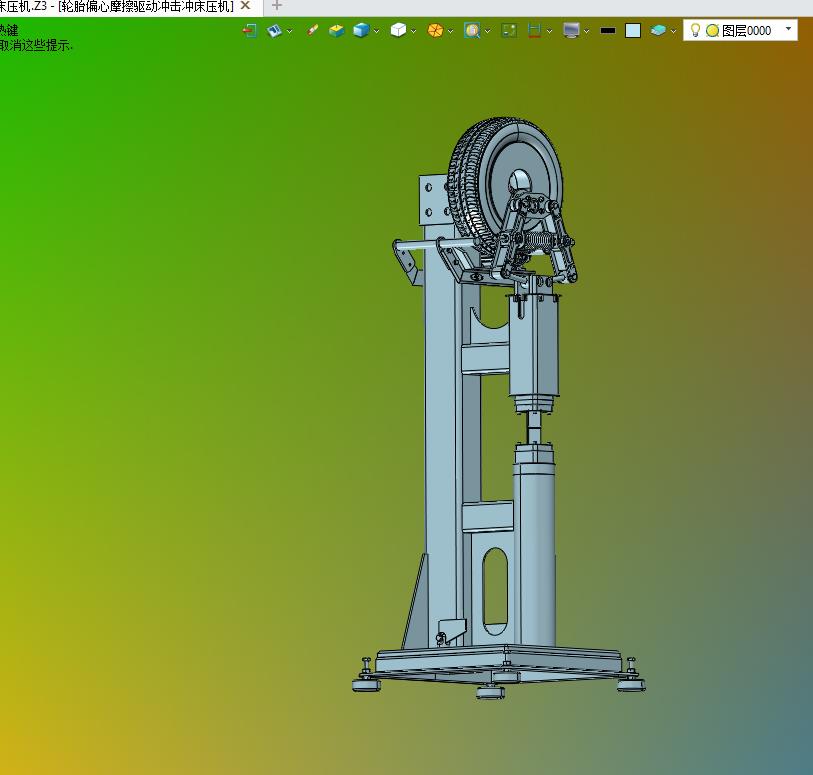Screen dimensions: 813x775
Task: Click the green square fit-extents icon
Action: (509, 31)
